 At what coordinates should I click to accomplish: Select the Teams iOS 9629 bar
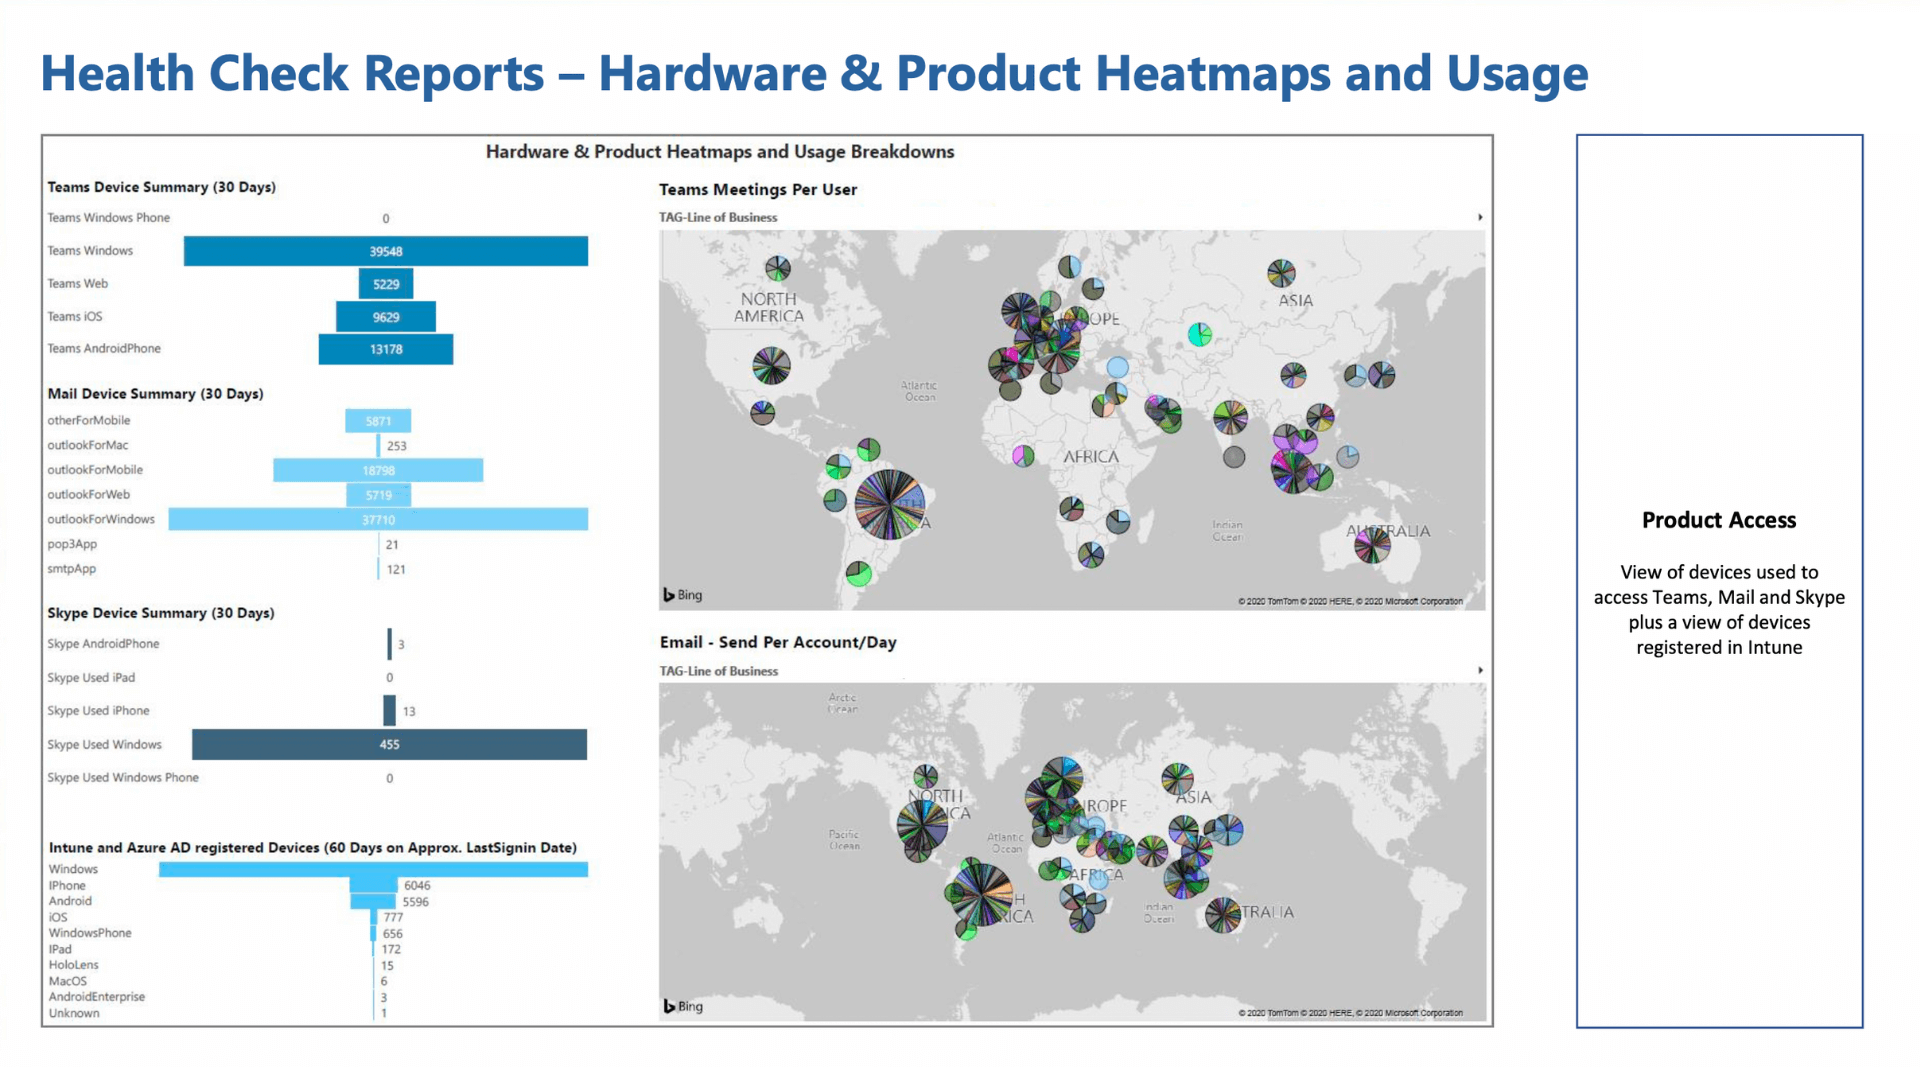pyautogui.click(x=386, y=317)
